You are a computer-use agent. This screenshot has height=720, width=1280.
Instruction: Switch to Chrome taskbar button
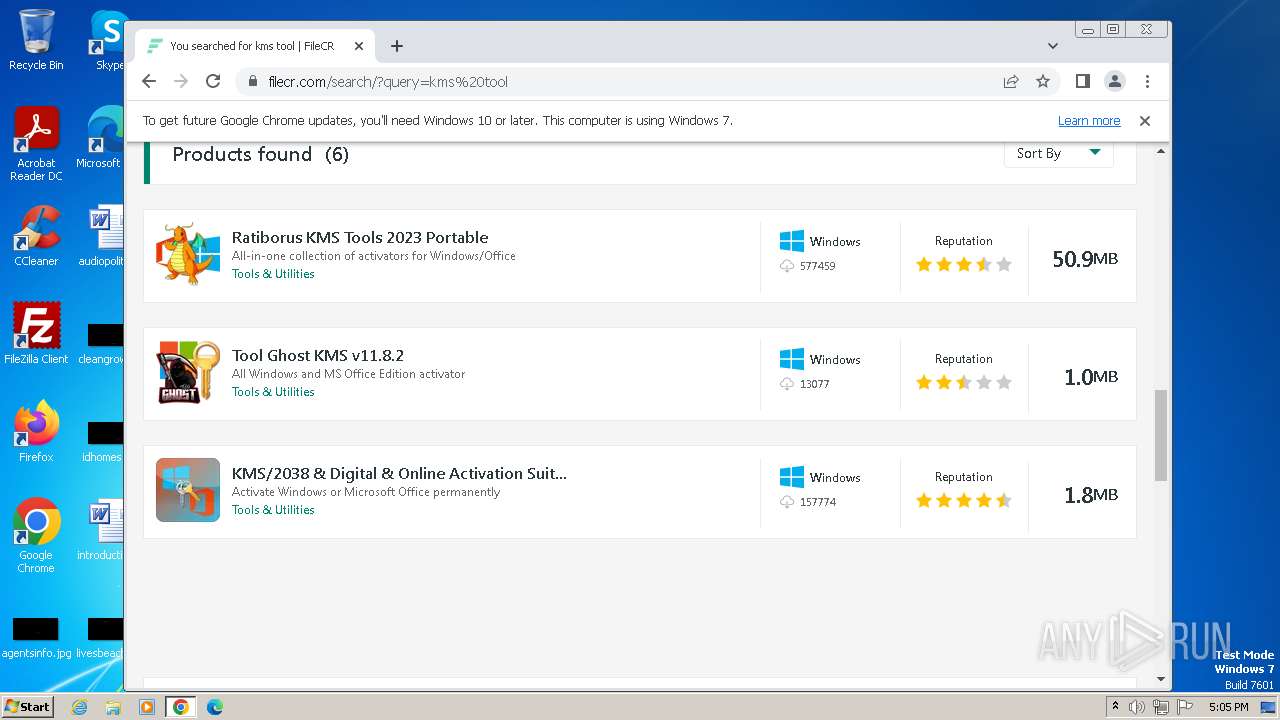(181, 707)
